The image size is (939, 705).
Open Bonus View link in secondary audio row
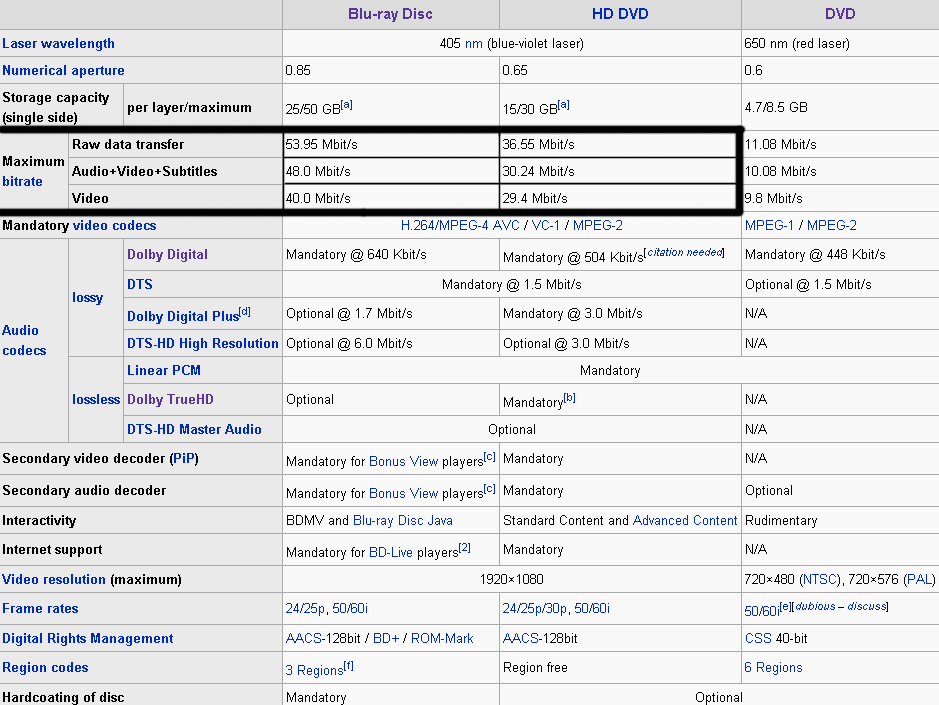click(x=404, y=493)
